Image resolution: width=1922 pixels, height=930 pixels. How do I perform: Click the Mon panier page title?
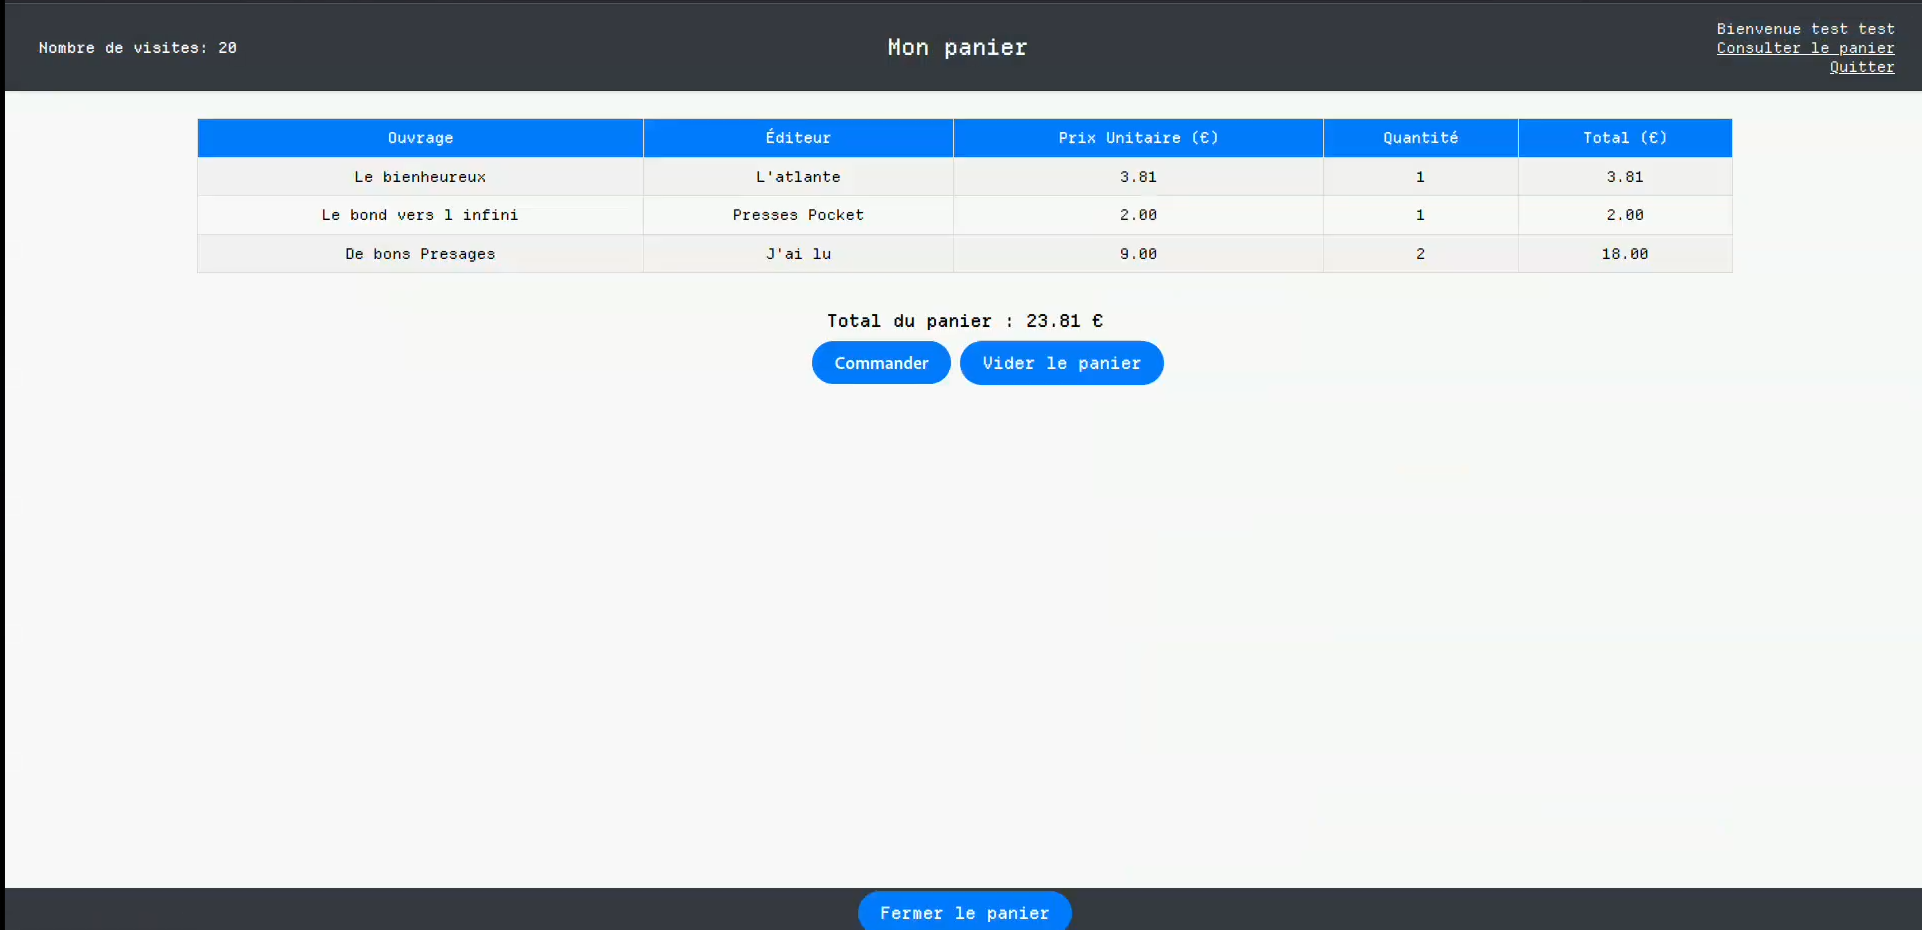click(957, 48)
